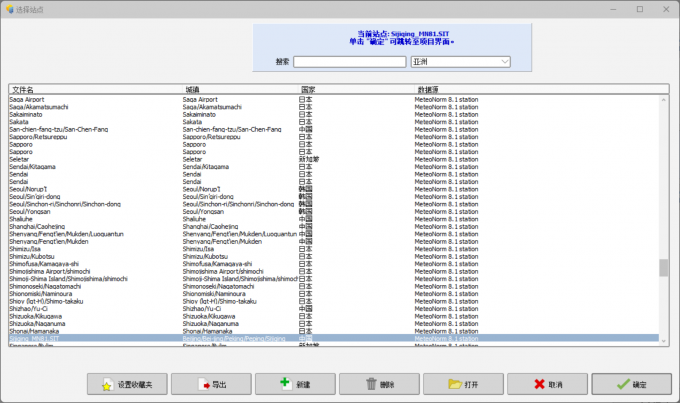Click the star icon for 设置收藏夹
The height and width of the screenshot is (403, 680).
[x=105, y=384]
